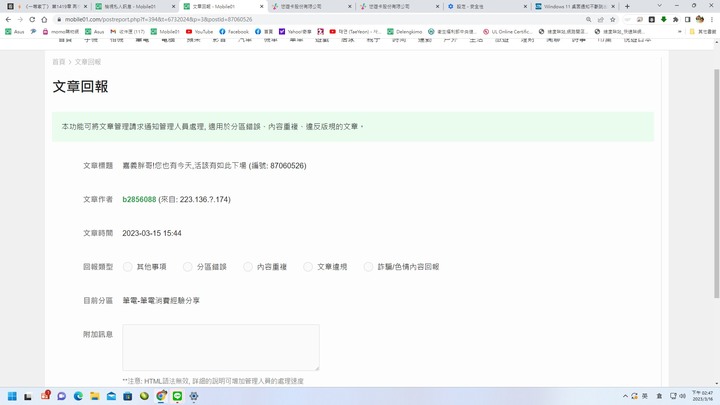Open the YouTube bookmark
This screenshot has width=720, height=405.
(x=199, y=32)
